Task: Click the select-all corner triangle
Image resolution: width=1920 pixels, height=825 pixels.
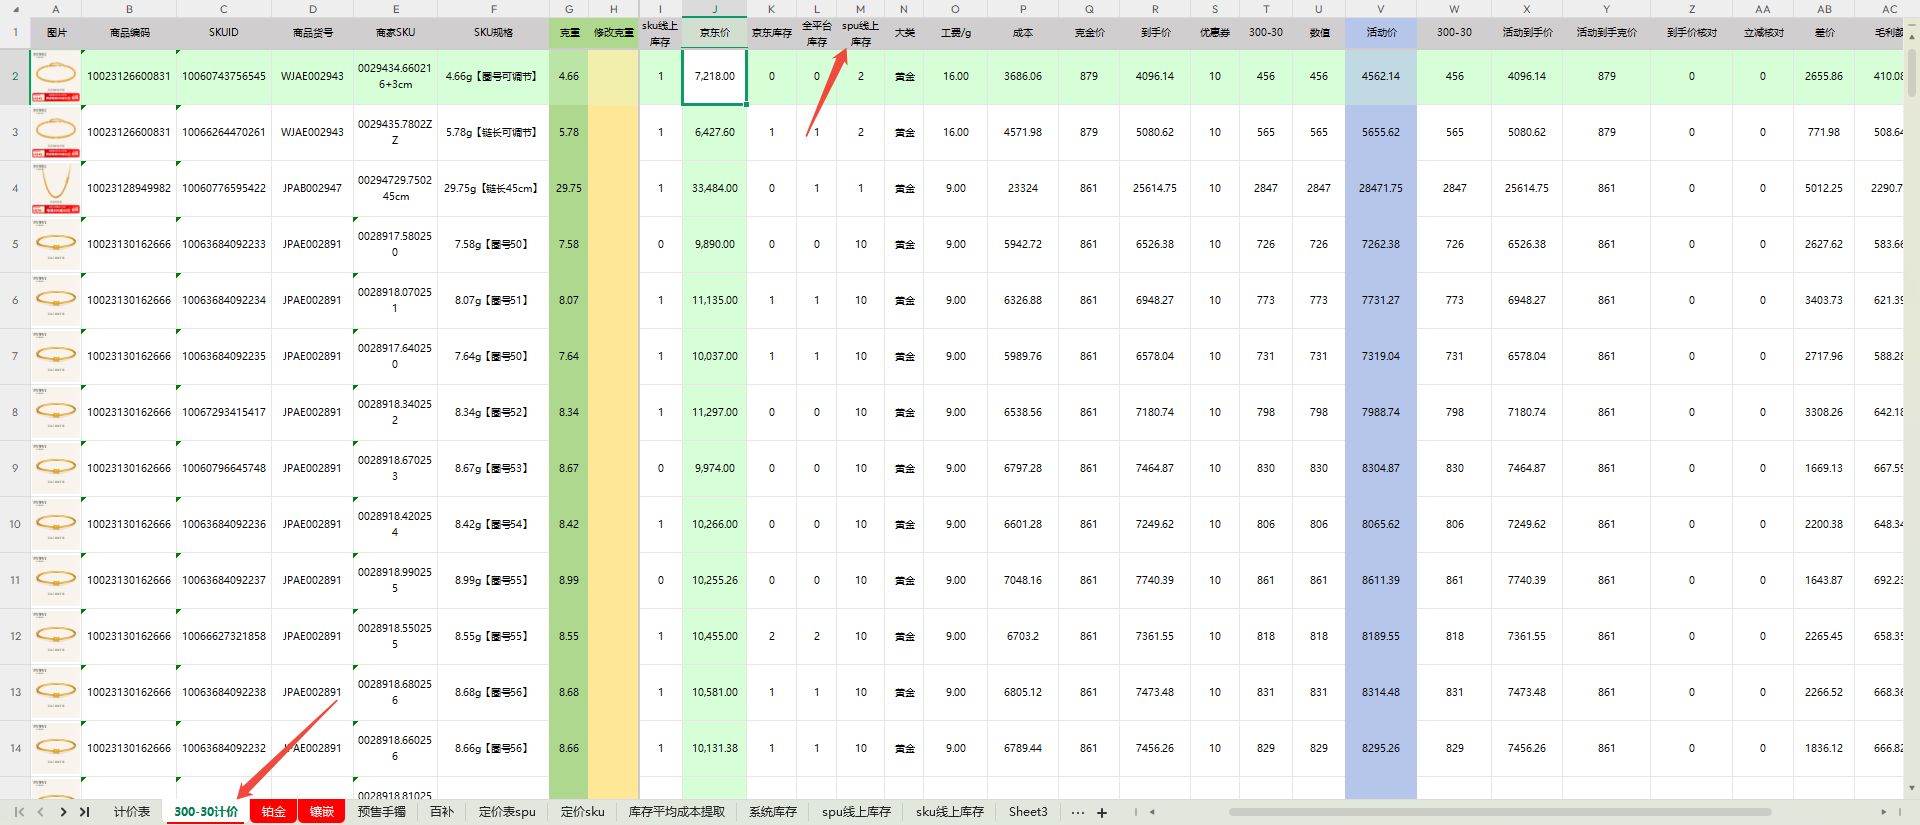Action: click(15, 9)
